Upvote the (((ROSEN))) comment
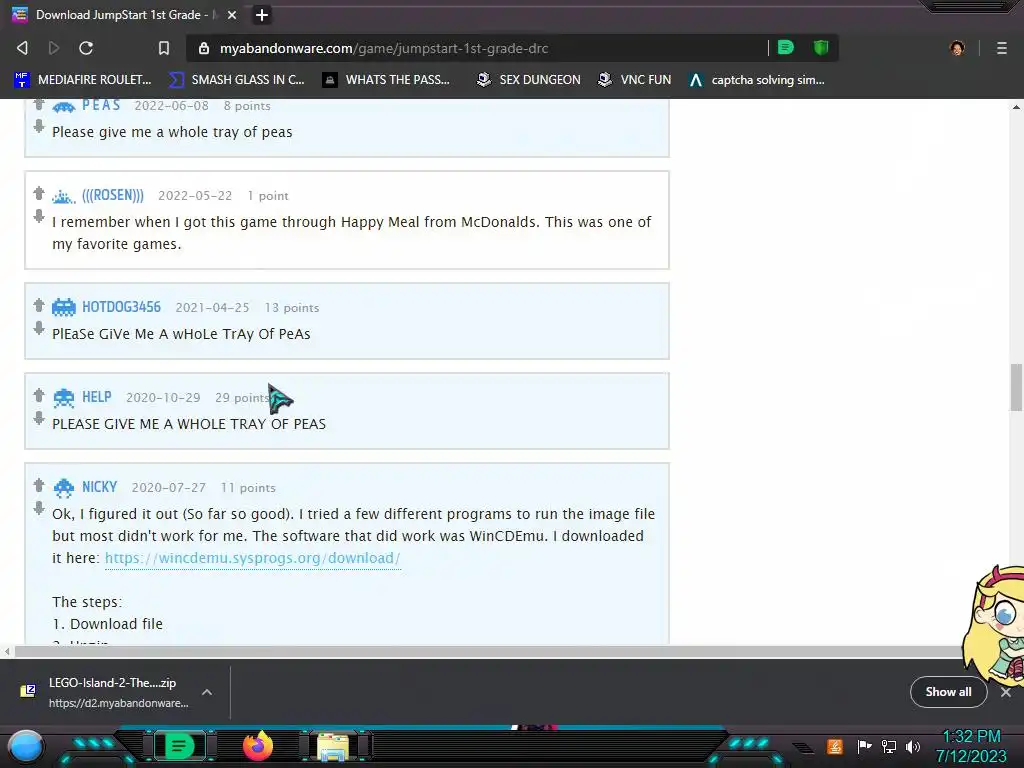Screen dimensions: 1024x768 pos(39,193)
